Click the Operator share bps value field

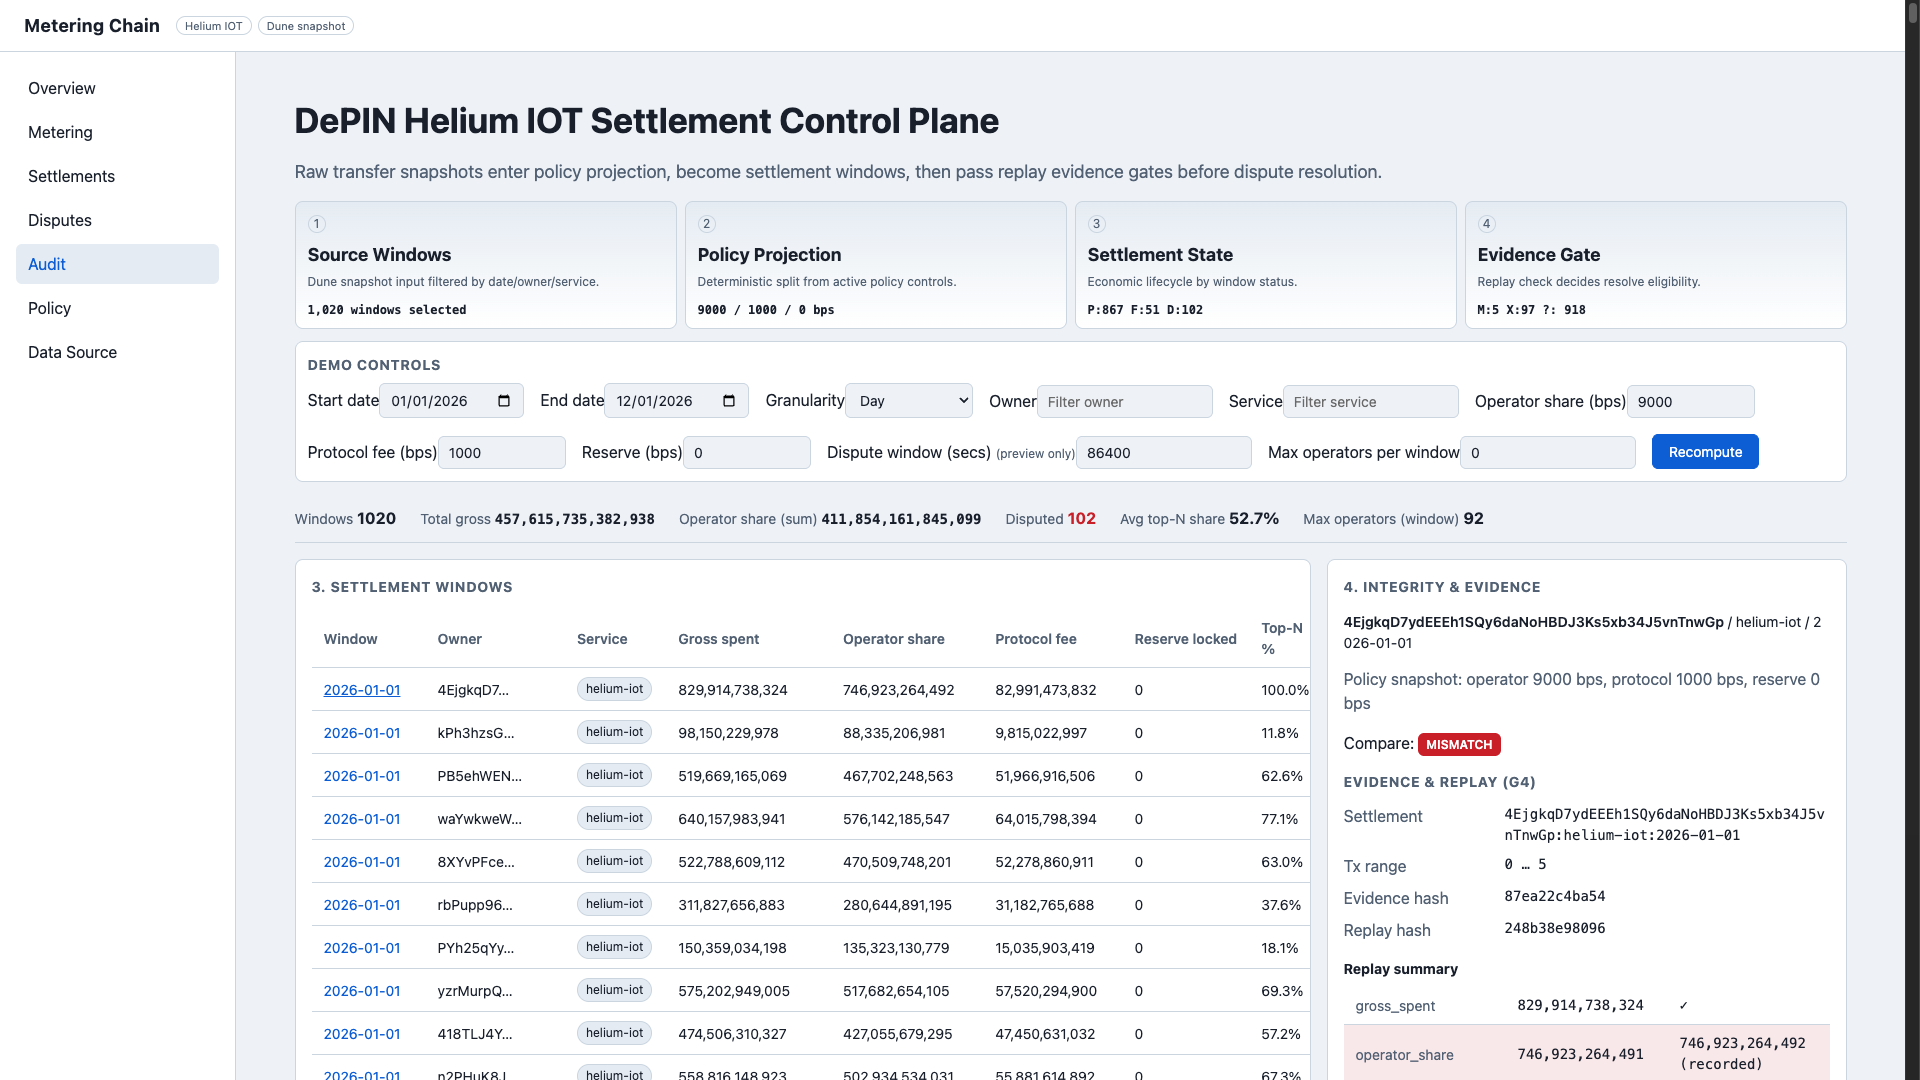pyautogui.click(x=1690, y=401)
